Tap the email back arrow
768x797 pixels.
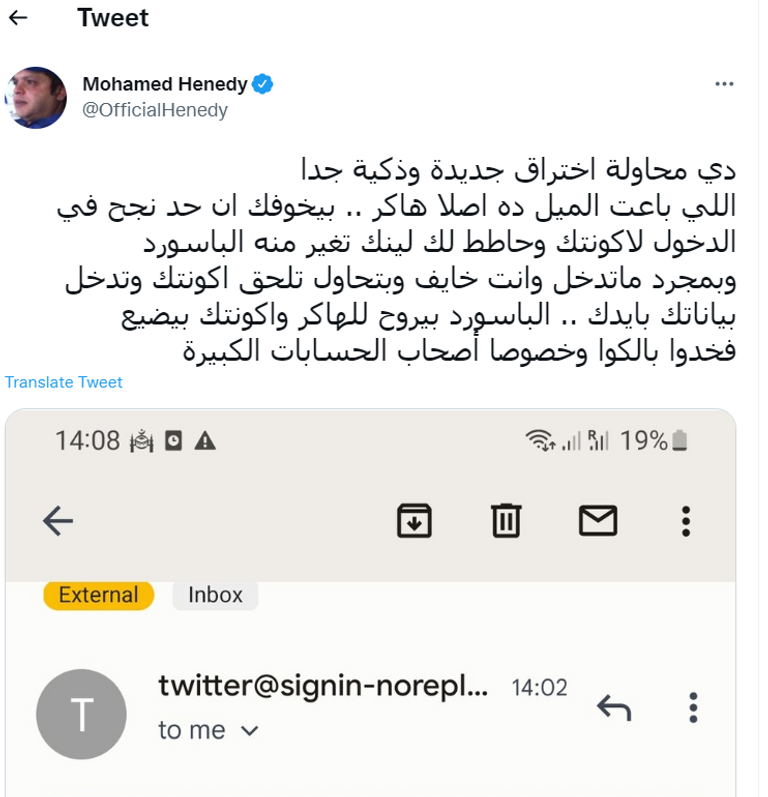point(58,520)
